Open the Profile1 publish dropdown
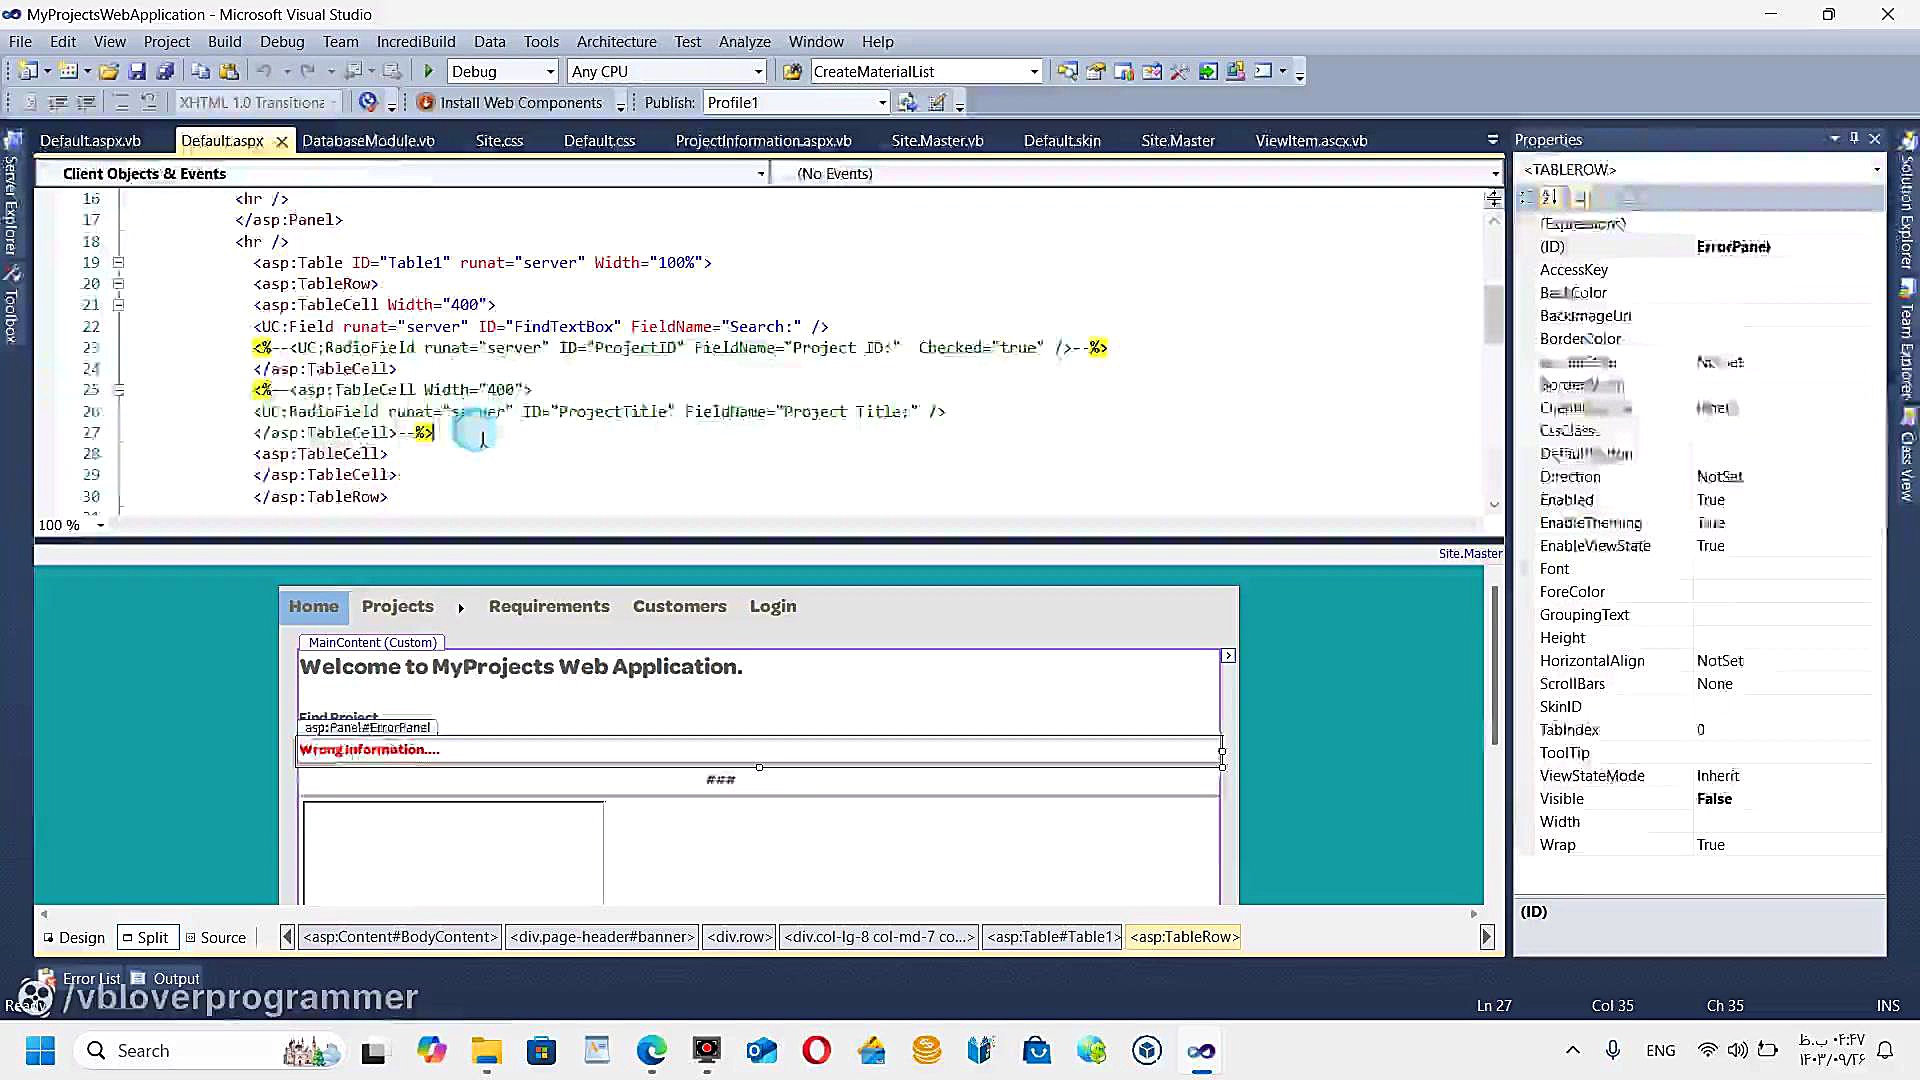This screenshot has width=1920, height=1080. point(882,102)
